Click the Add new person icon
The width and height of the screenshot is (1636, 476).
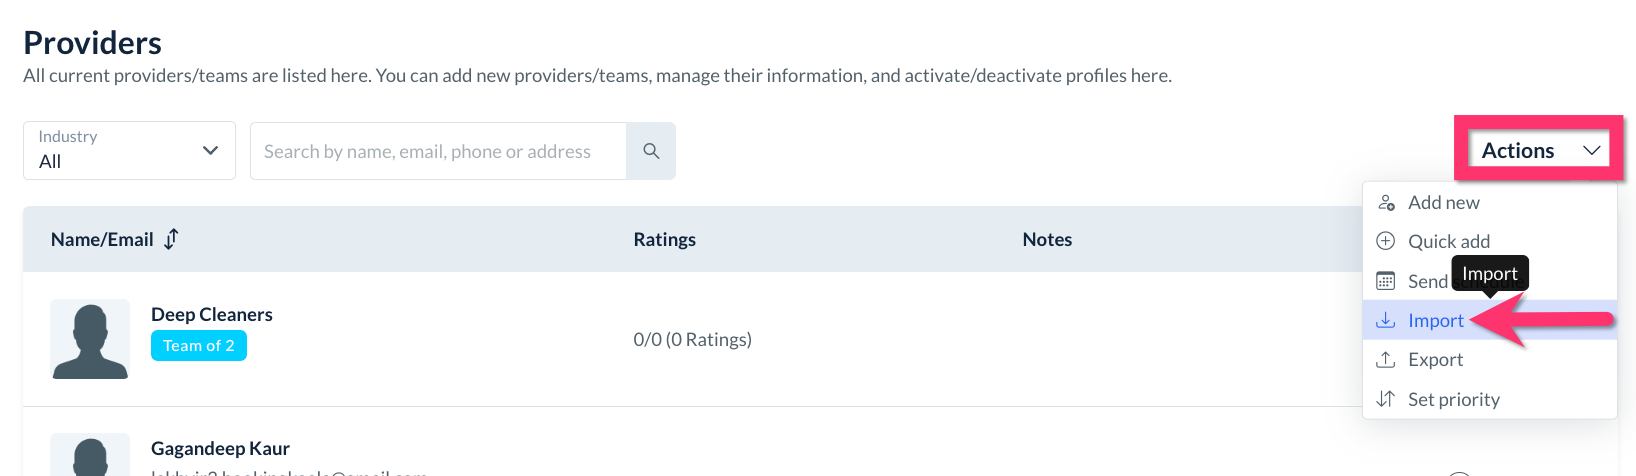[x=1386, y=203]
